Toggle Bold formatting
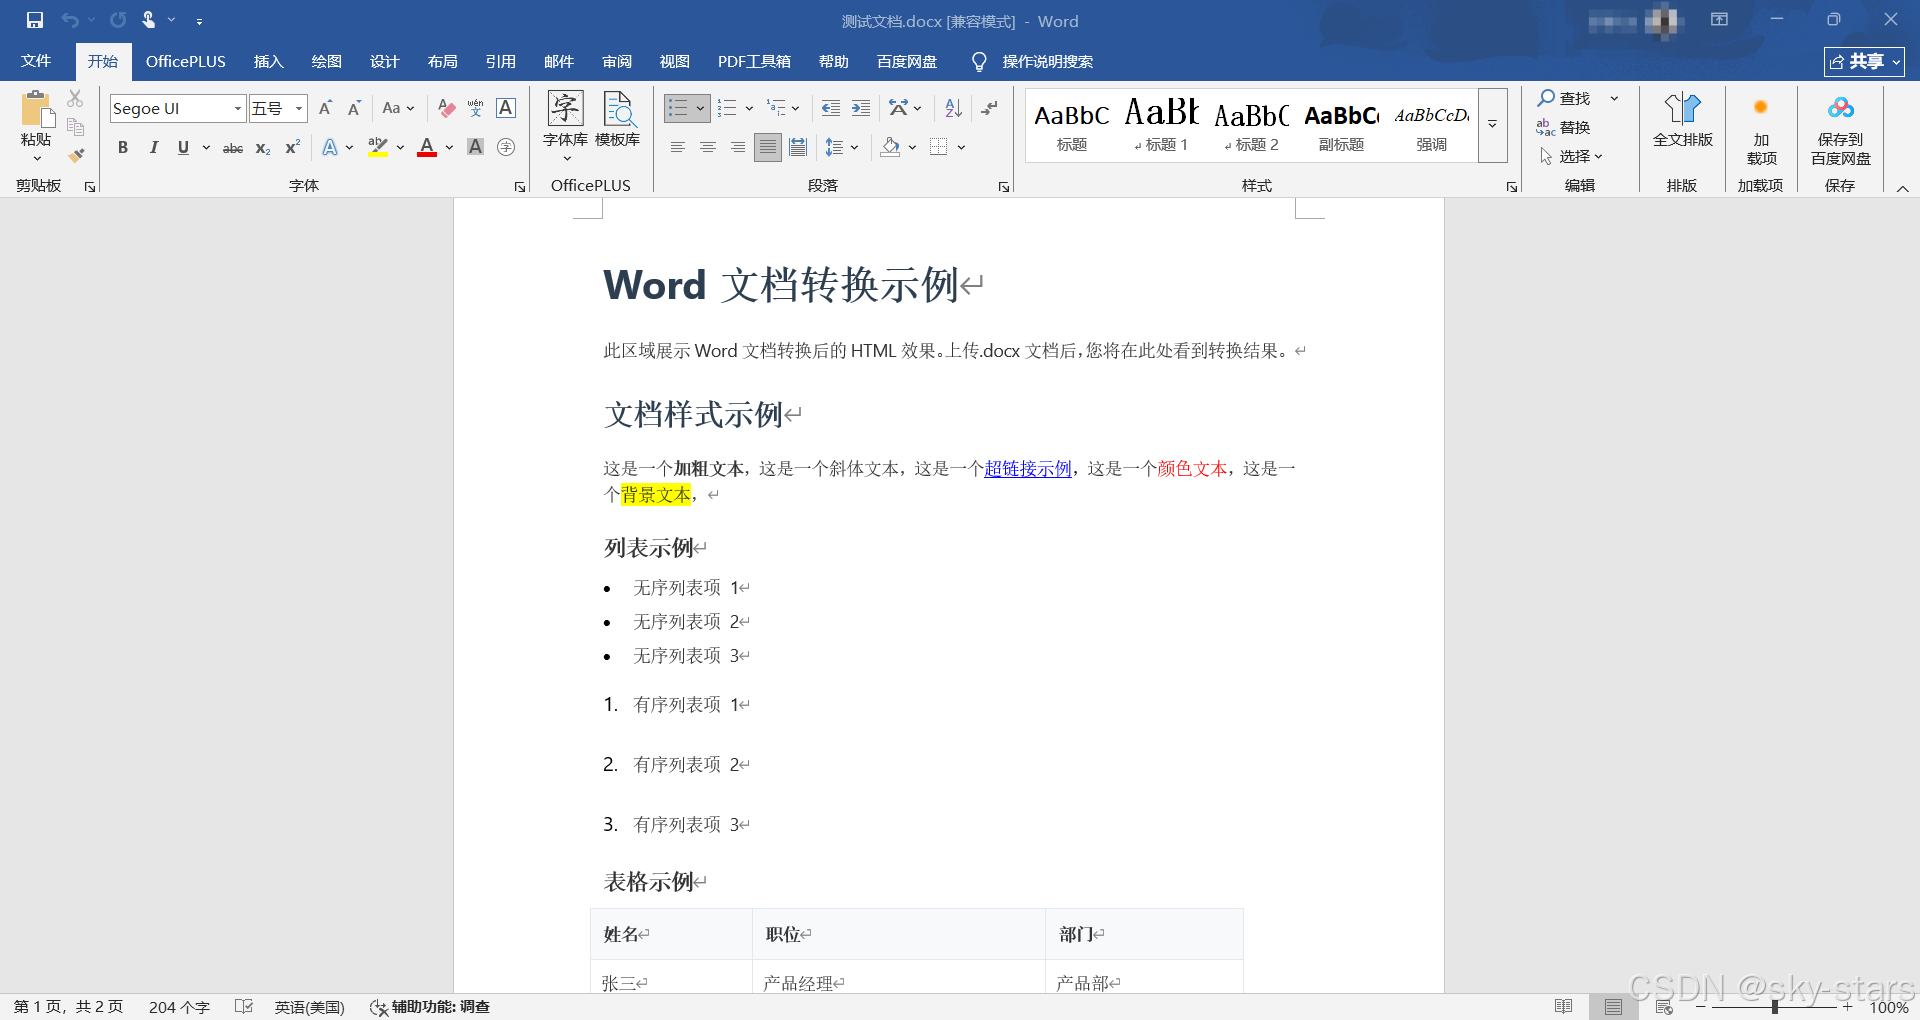 (x=123, y=147)
